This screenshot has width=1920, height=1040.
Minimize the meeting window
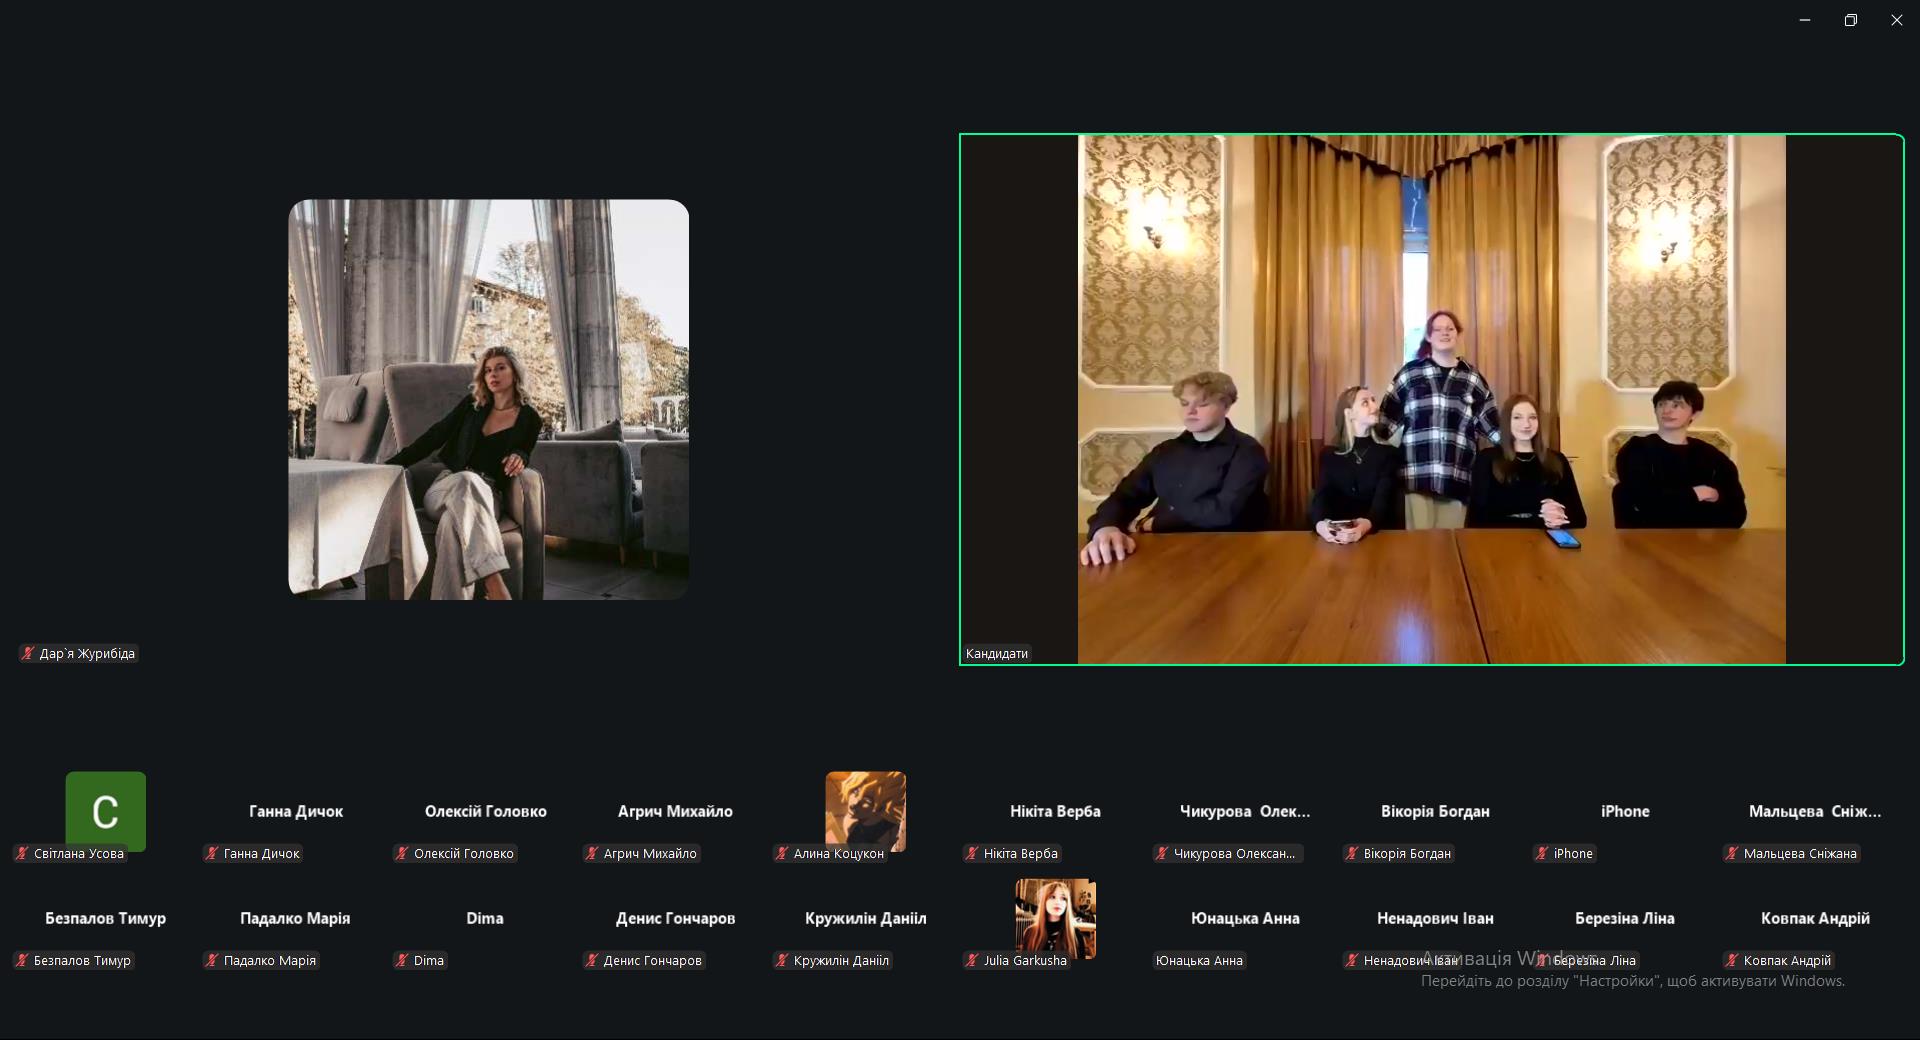point(1804,20)
